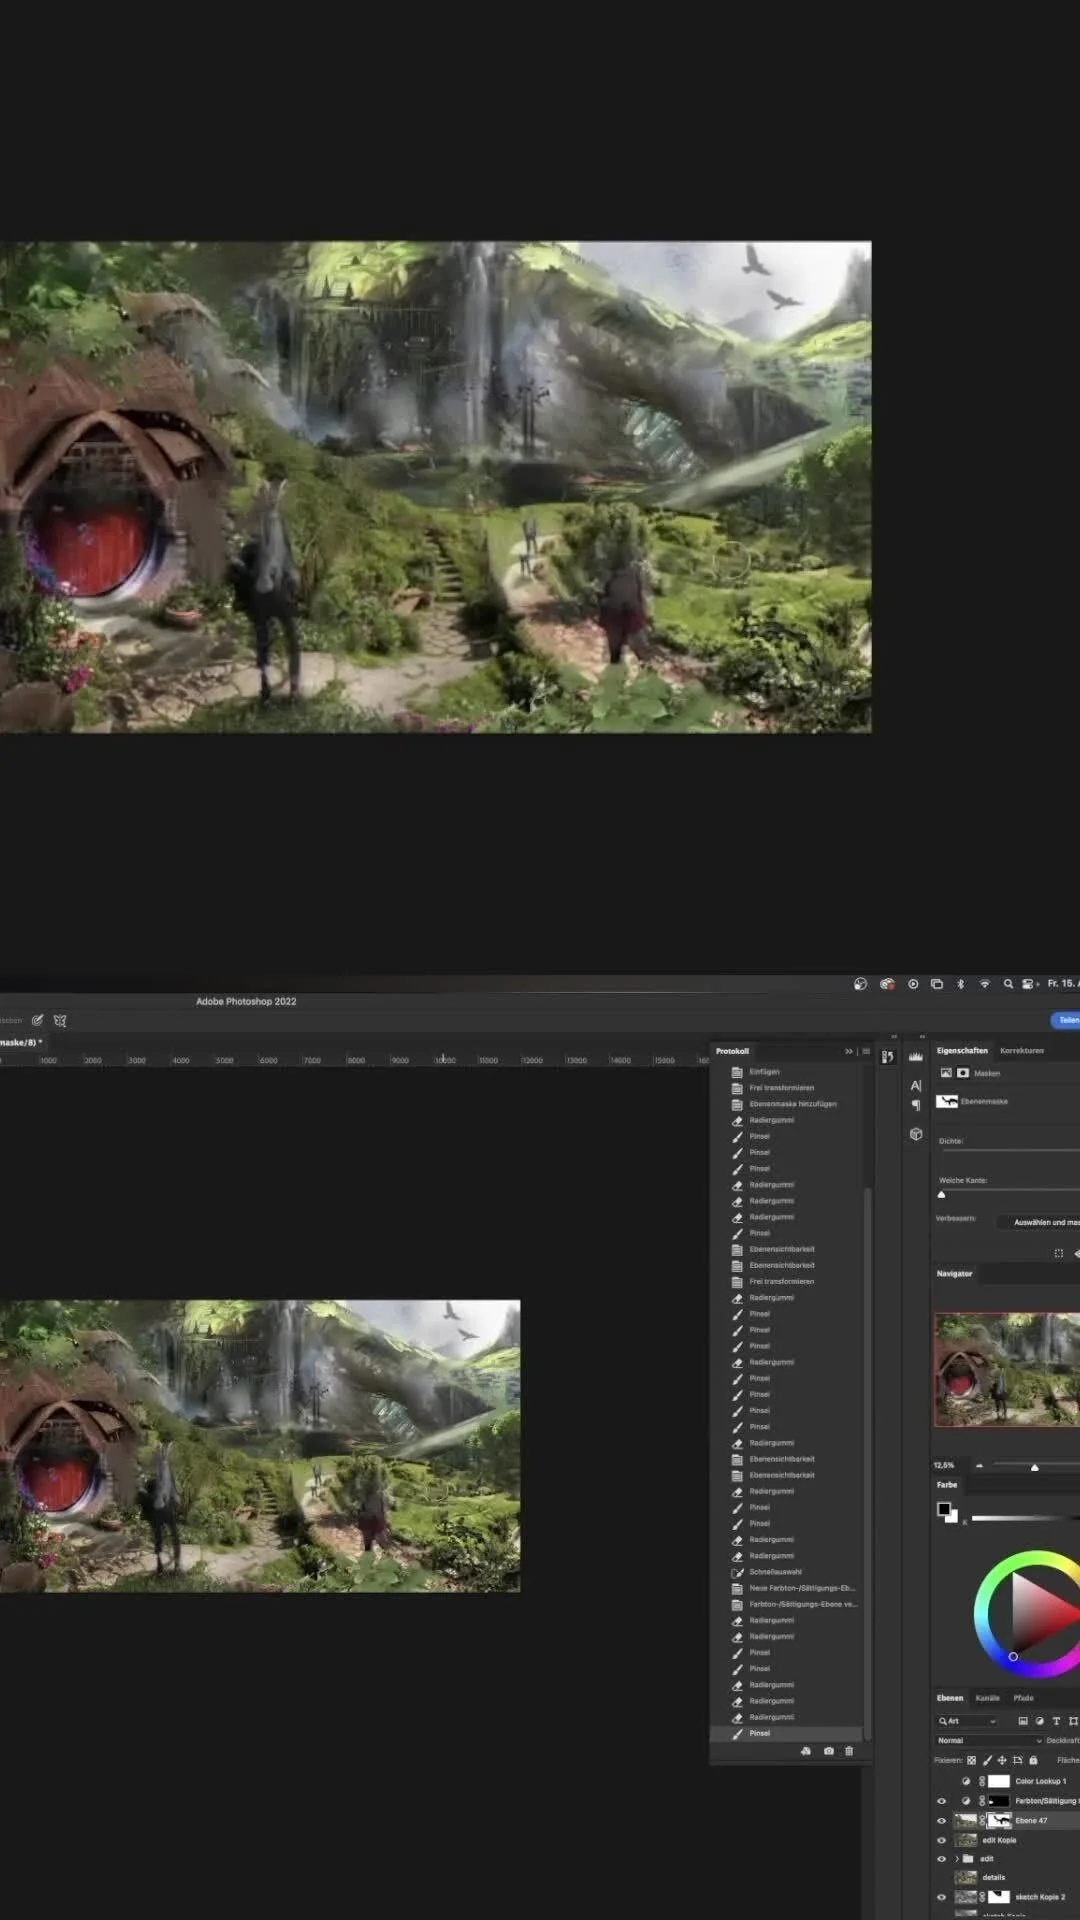This screenshot has width=1080, height=1920.
Task: Click the symmetry butterfly icon in options bar
Action: (x=60, y=1021)
